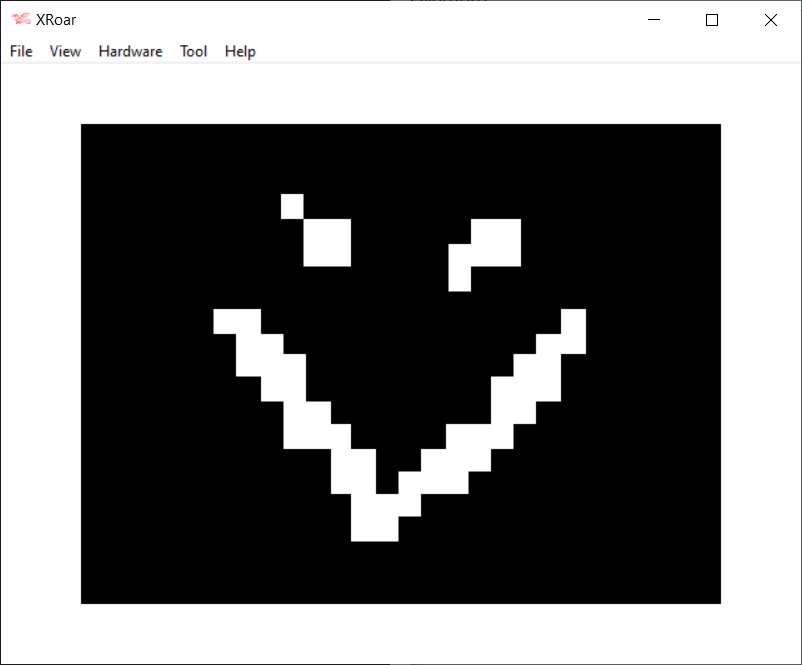Image resolution: width=802 pixels, height=665 pixels.
Task: Open the Tool menu
Action: (x=193, y=51)
